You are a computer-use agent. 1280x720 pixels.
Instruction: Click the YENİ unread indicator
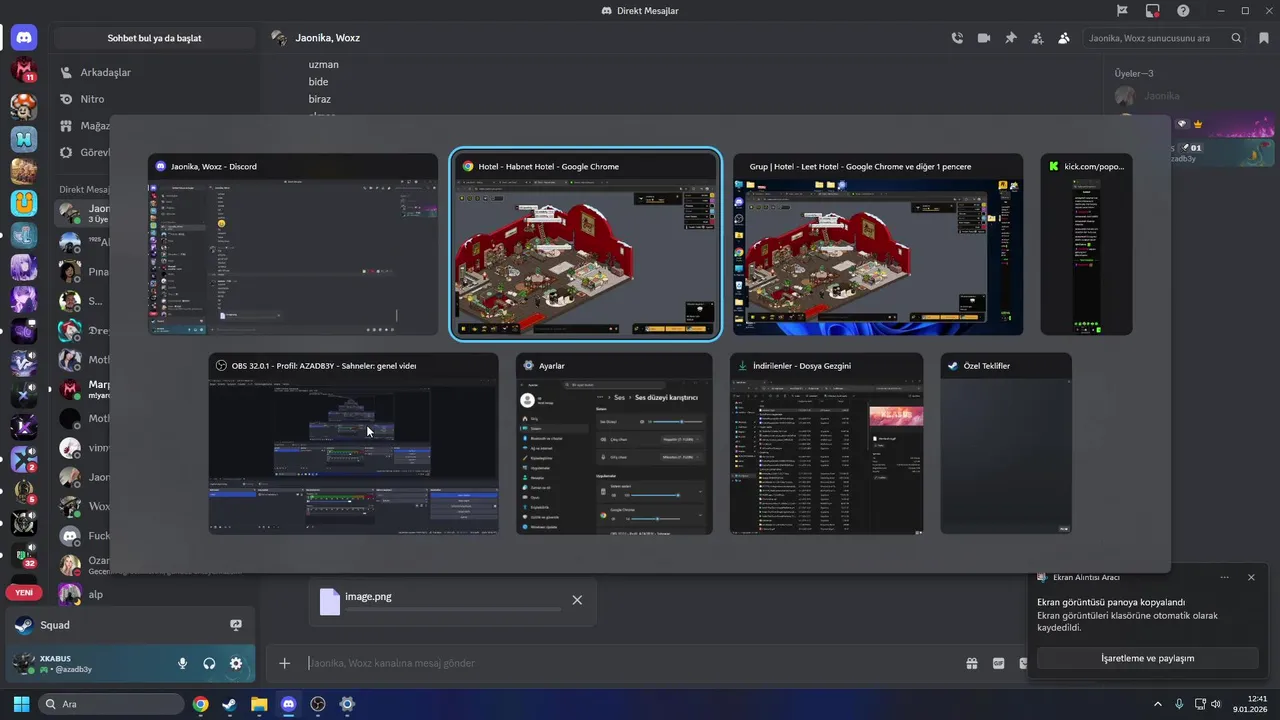click(24, 593)
